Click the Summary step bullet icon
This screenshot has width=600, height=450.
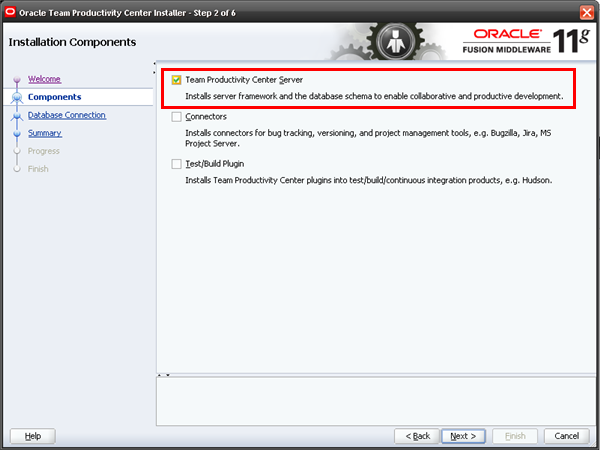(16, 133)
